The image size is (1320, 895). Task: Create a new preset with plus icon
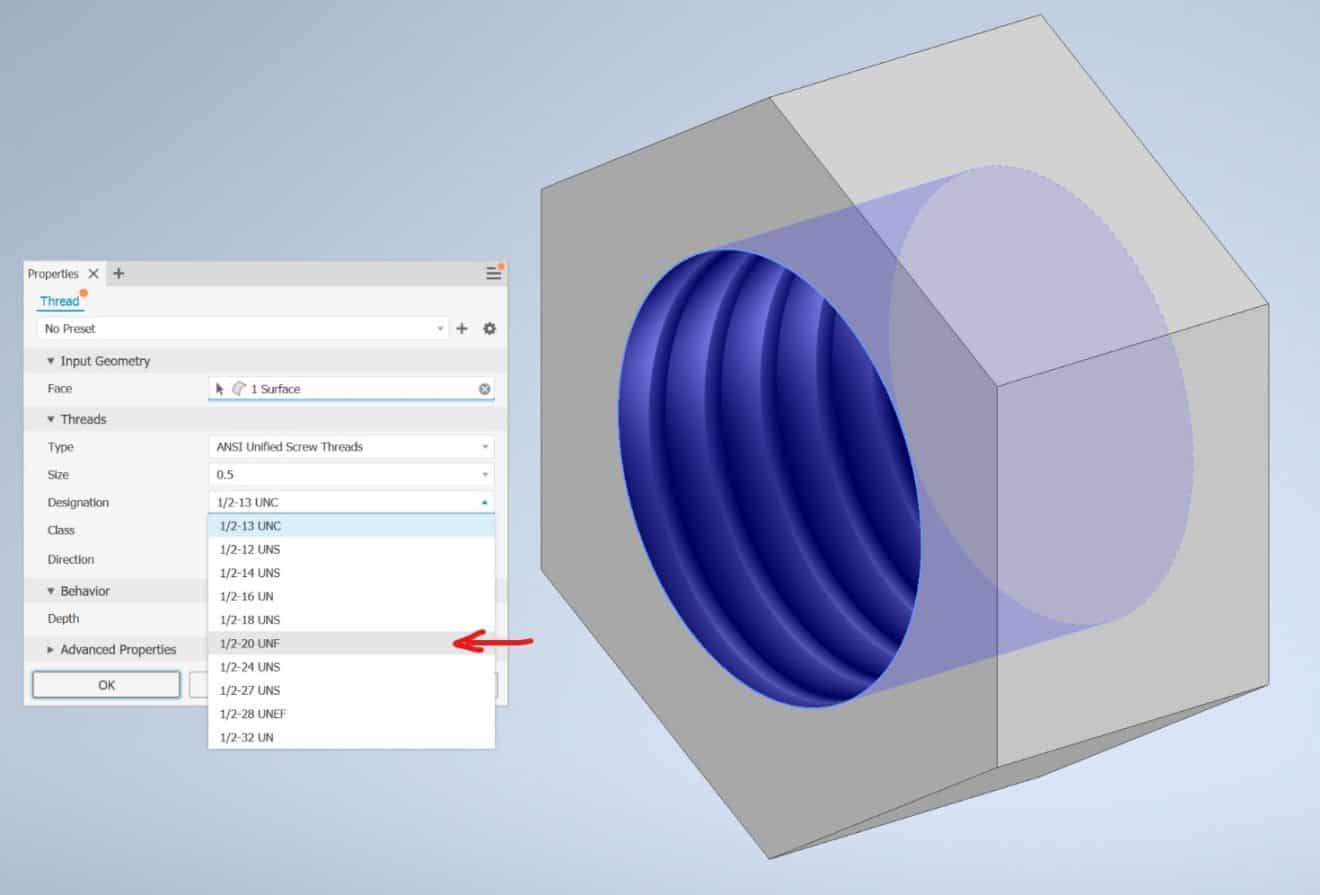tap(462, 328)
